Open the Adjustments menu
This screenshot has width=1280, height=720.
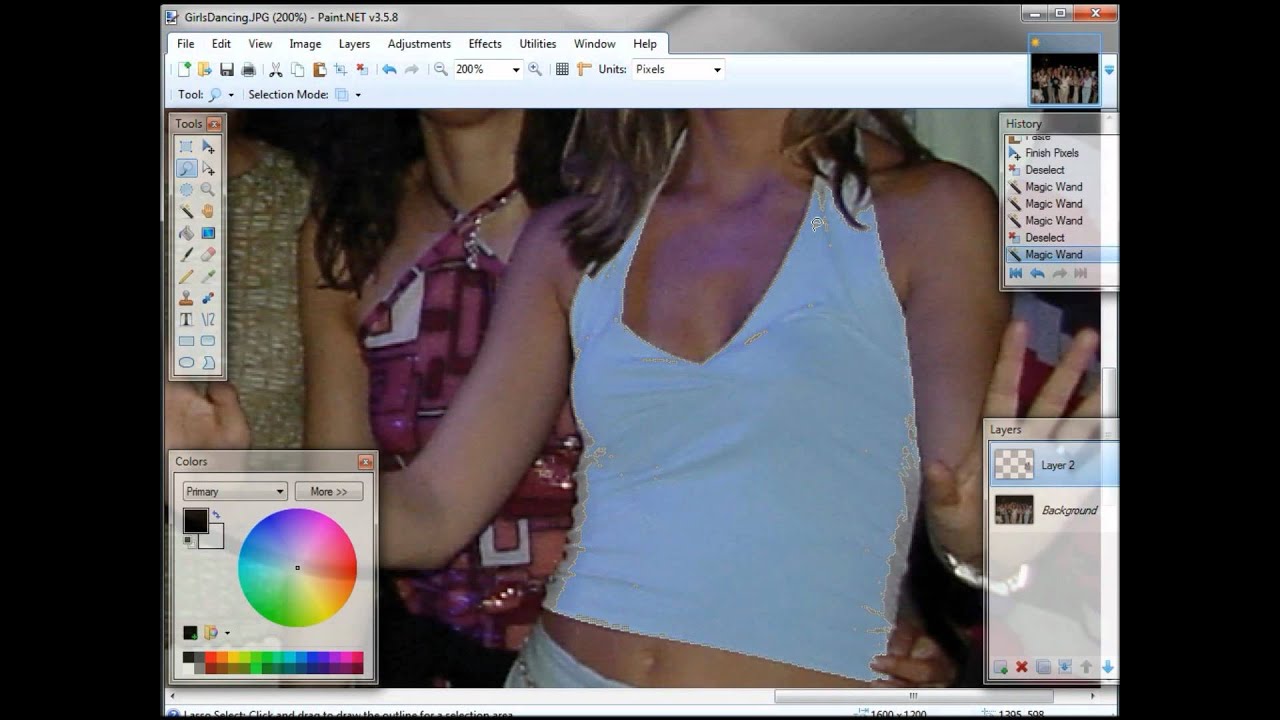tap(419, 44)
